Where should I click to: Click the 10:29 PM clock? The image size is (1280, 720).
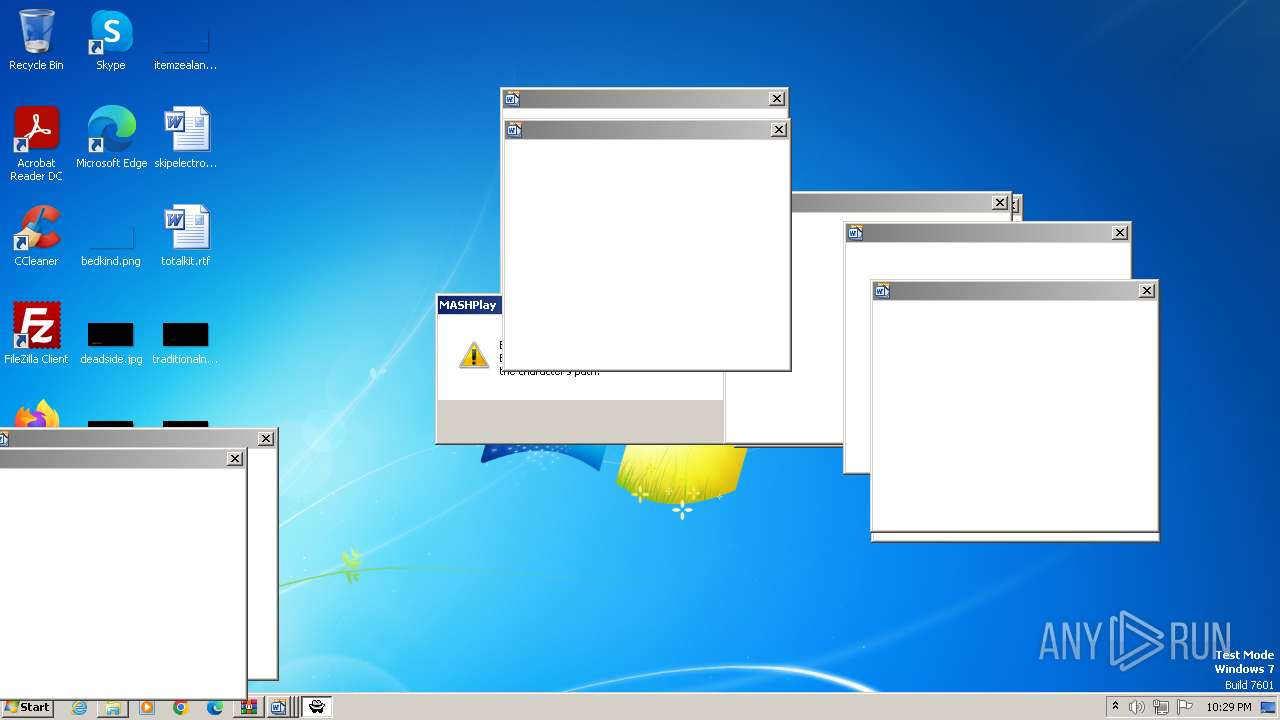coord(1228,707)
